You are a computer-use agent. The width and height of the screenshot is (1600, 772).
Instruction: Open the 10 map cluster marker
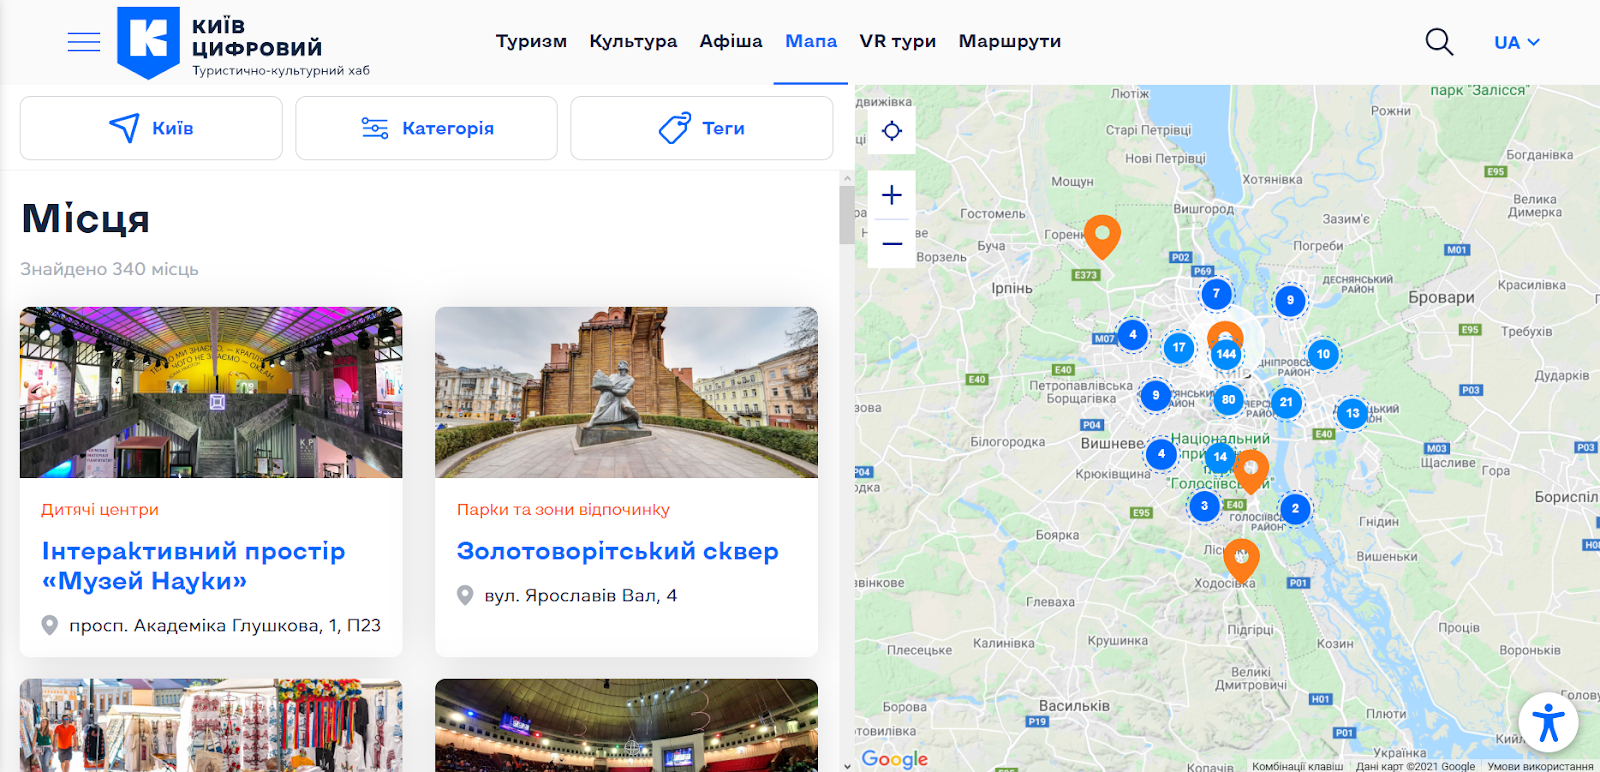tap(1323, 354)
